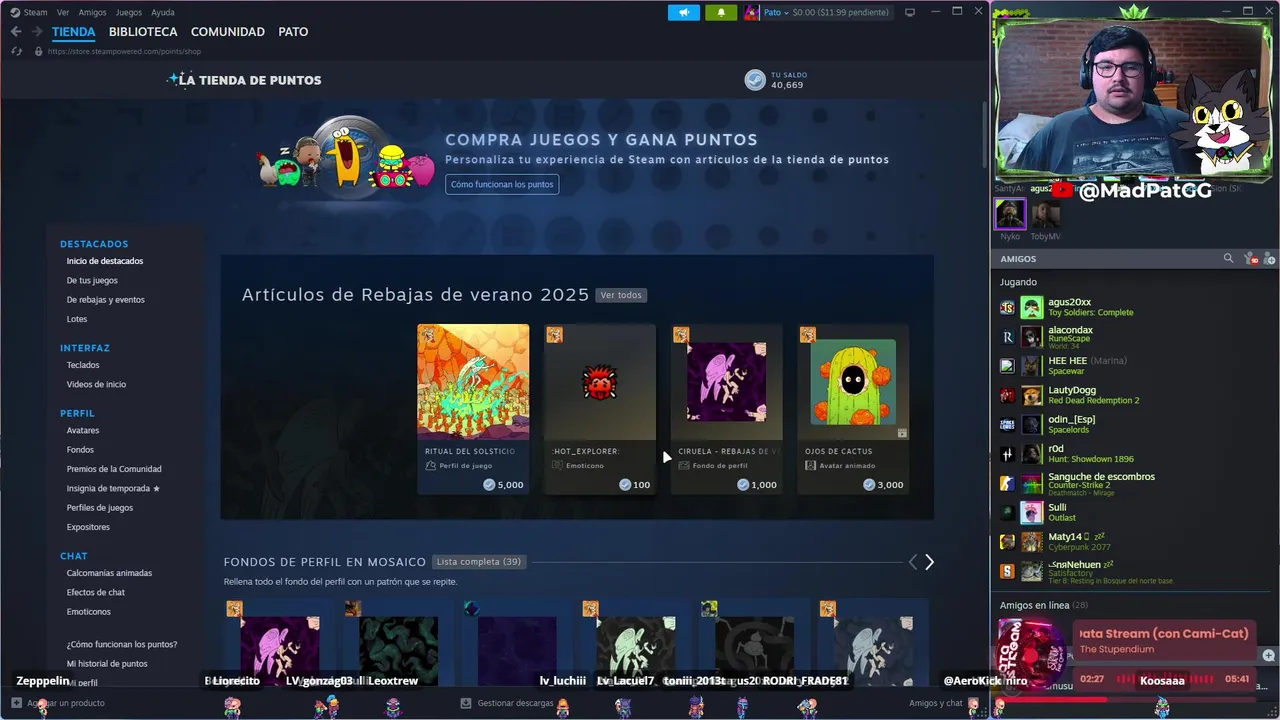Switch to the COMUNIDAD tab
Image resolution: width=1280 pixels, height=720 pixels.
tap(228, 32)
